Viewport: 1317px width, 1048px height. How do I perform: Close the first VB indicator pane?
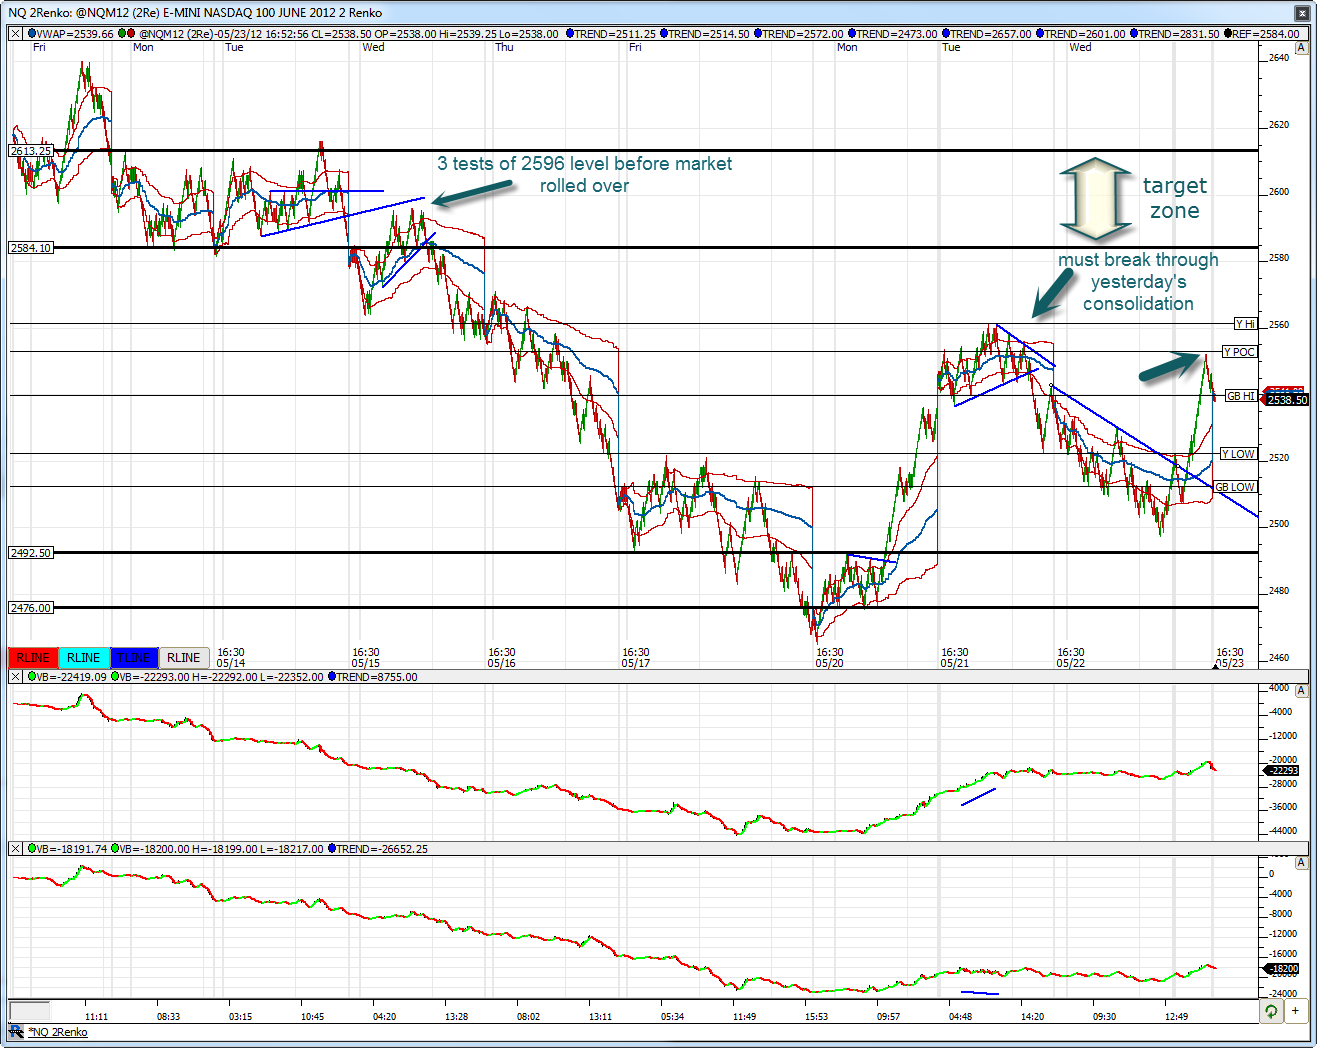(x=16, y=677)
